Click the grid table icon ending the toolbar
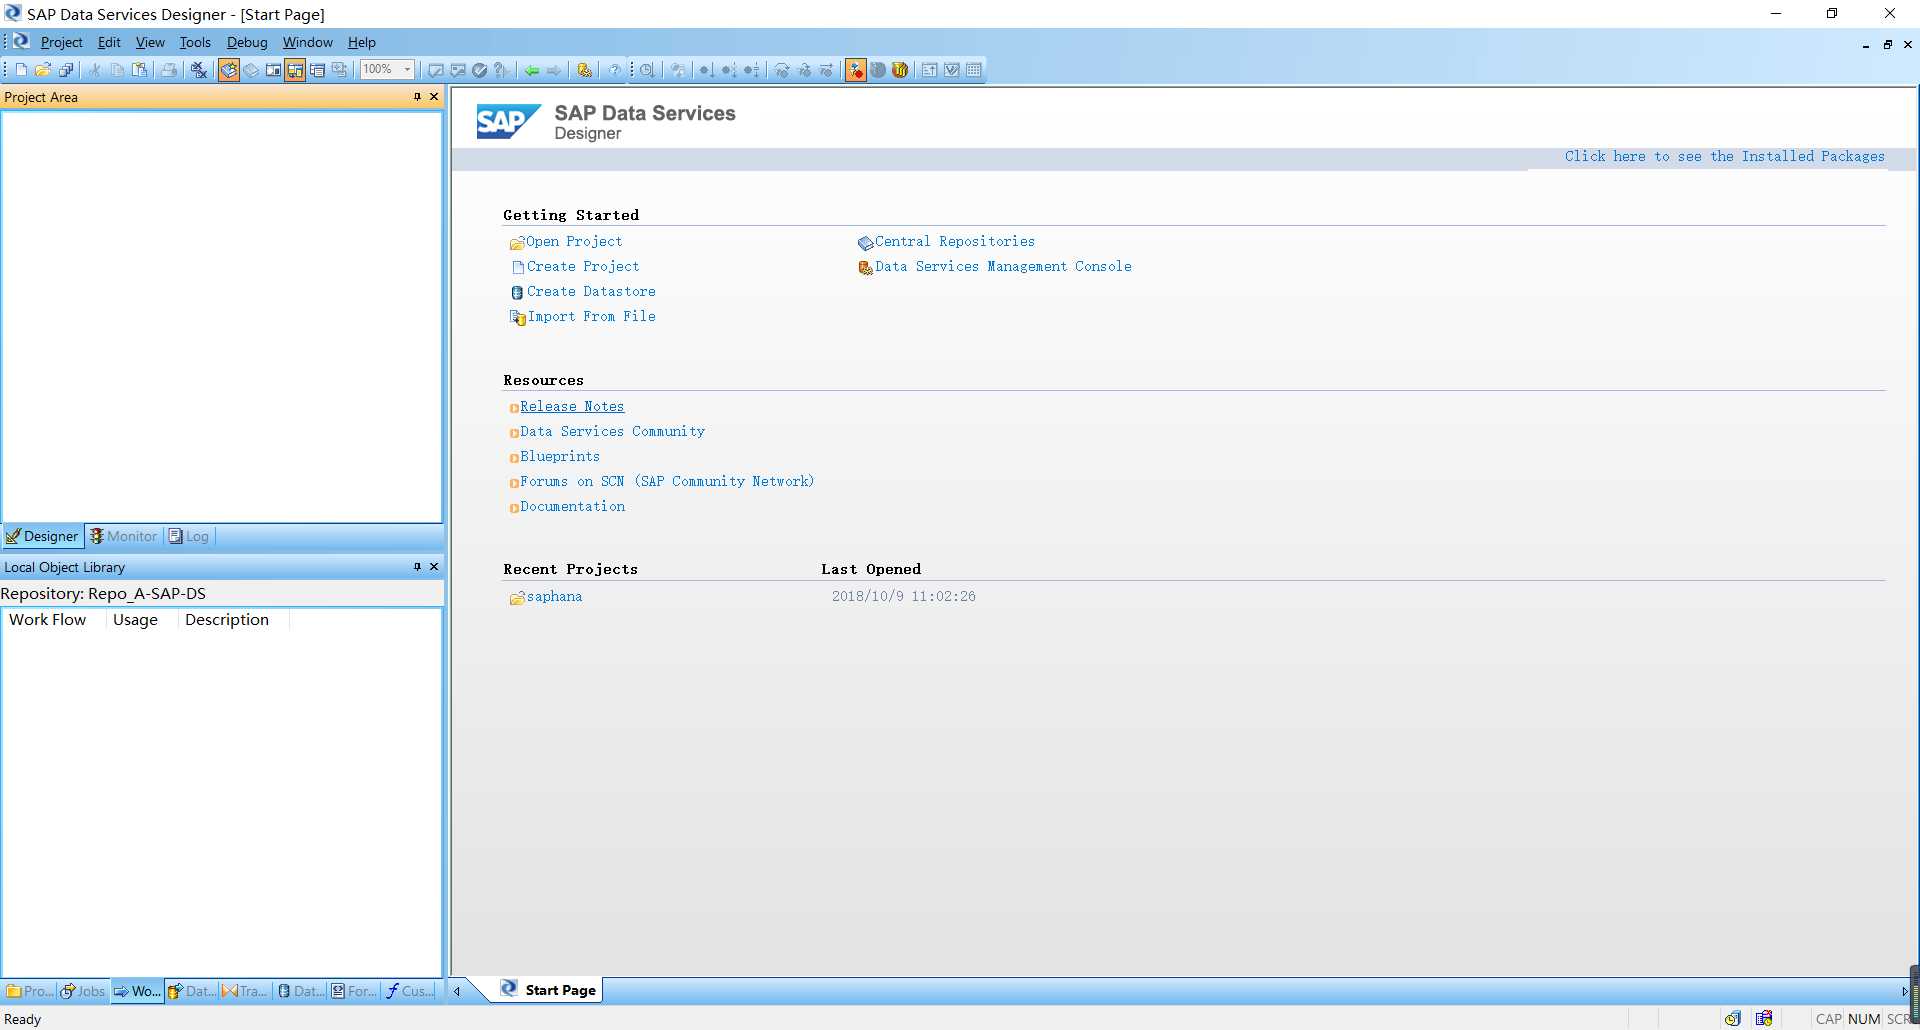Screen dimensions: 1920x1030 coord(974,70)
